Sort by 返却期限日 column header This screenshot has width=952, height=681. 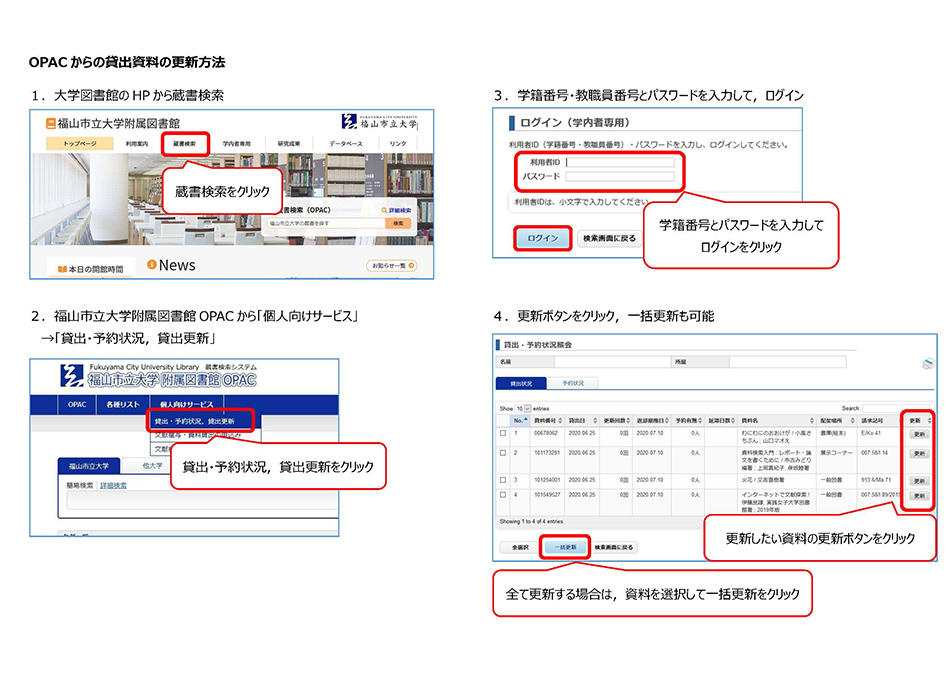pyautogui.click(x=653, y=420)
